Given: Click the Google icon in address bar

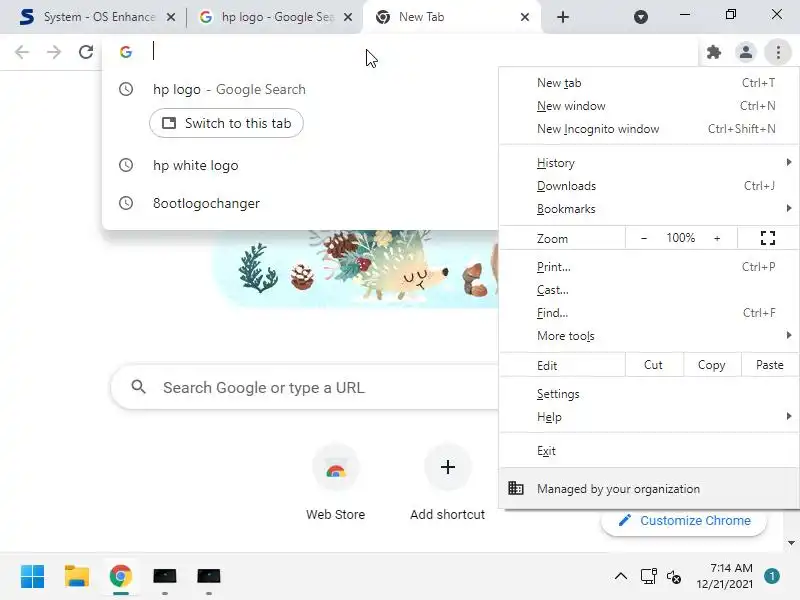Looking at the screenshot, I should point(126,52).
